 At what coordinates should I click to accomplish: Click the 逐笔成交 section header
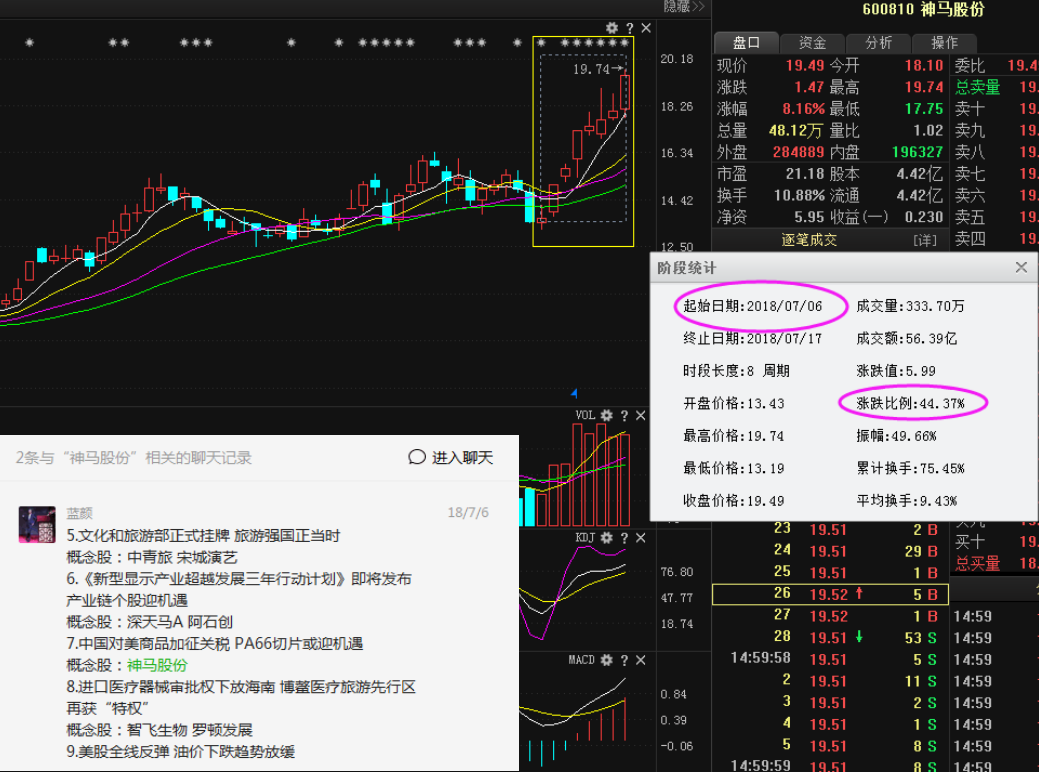pyautogui.click(x=808, y=240)
